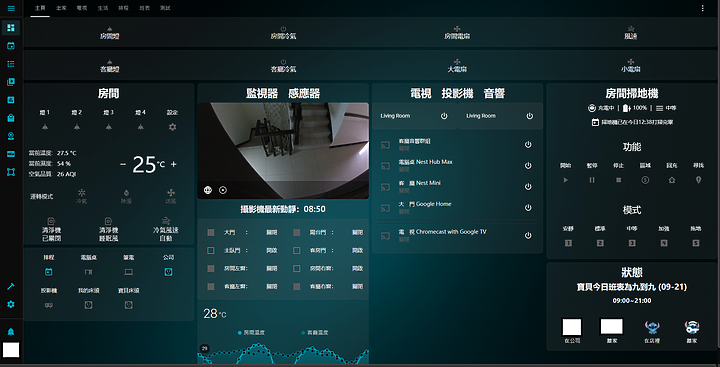The height and width of the screenshot is (367, 720).
Task: Toggle the 投影機 projector switch
Action: point(49,305)
